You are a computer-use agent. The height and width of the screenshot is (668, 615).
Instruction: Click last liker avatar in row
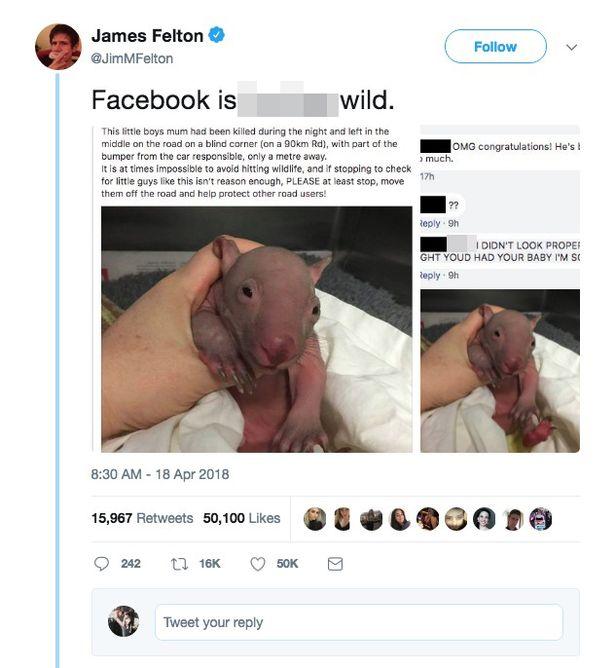540,518
